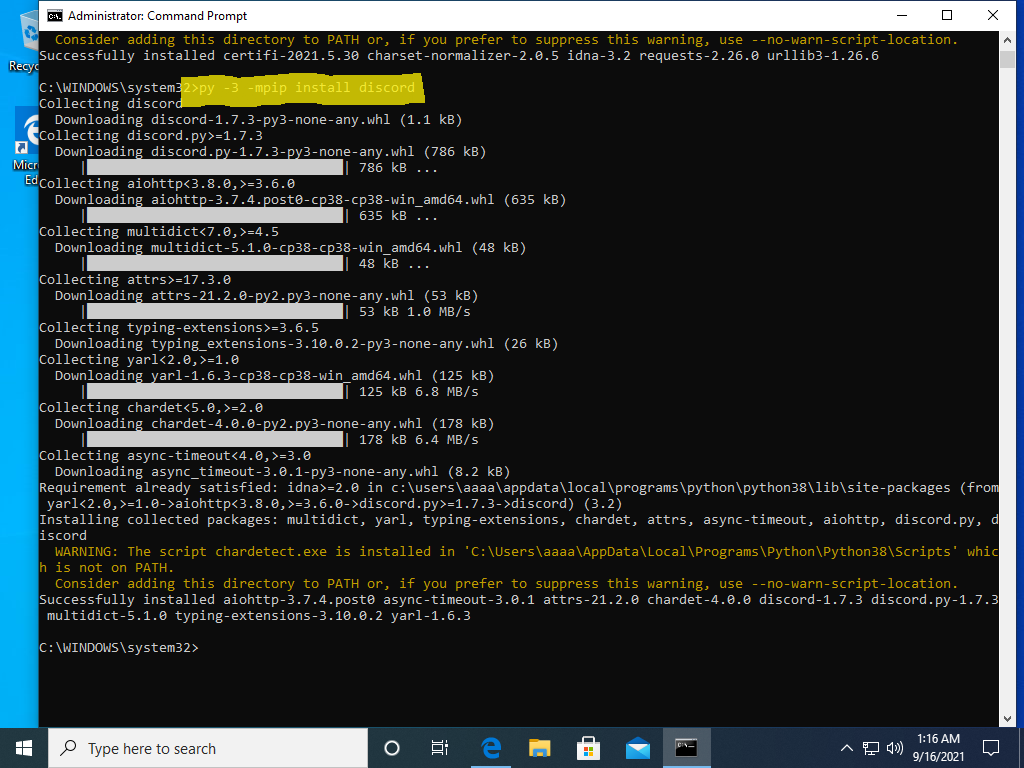Click 'Collecting aiohttp<3.8.0,>=3.6.0' line

click(167, 184)
